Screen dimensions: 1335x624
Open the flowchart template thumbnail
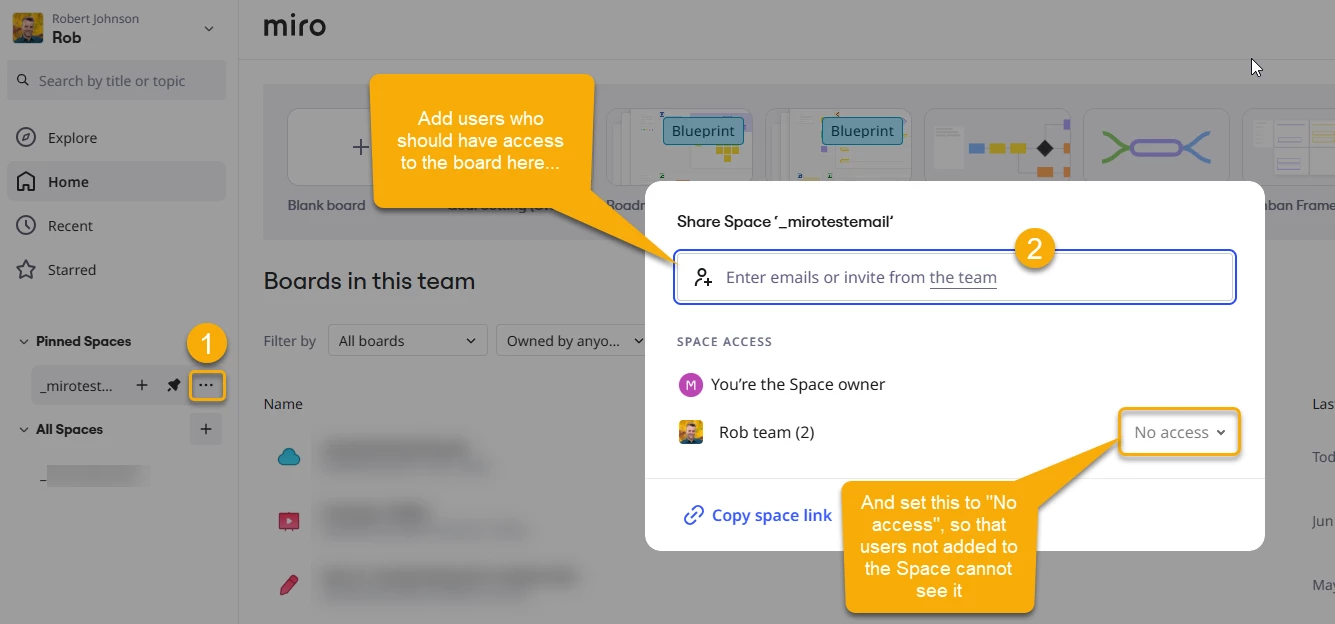click(x=997, y=145)
